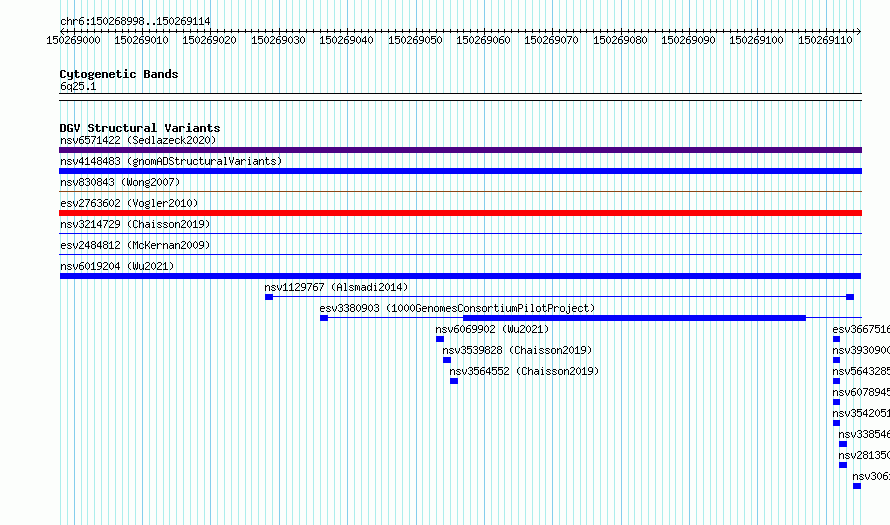Click the red esv2763602 feature bar
Image resolution: width=890 pixels, height=525 pixels.
pos(460,213)
